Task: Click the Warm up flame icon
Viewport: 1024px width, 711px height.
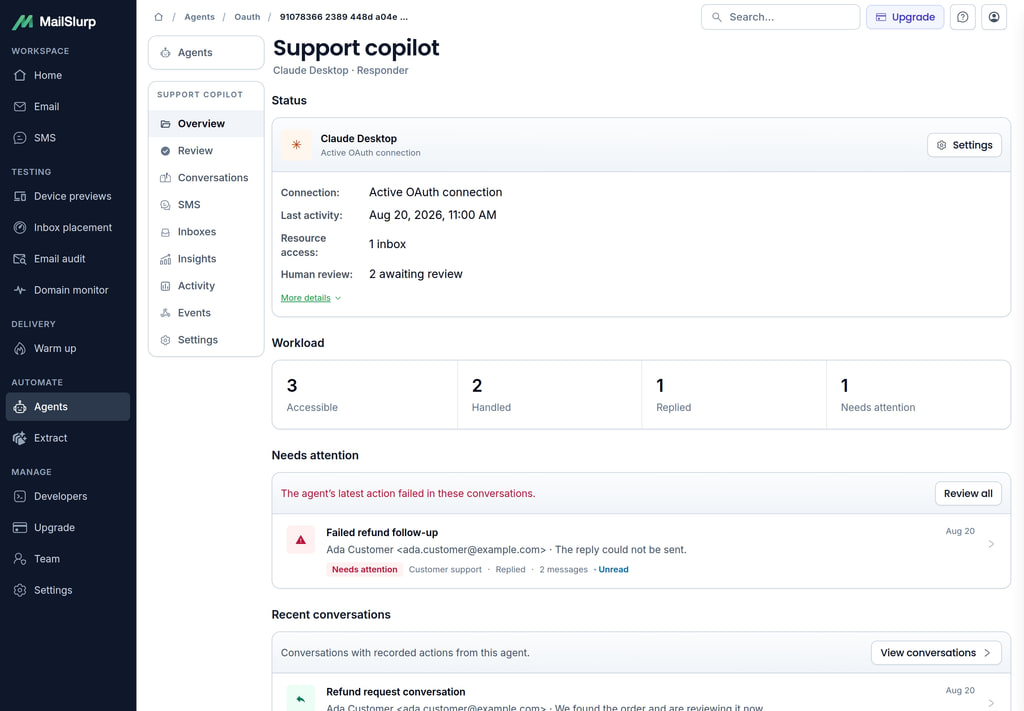Action: click(x=20, y=349)
